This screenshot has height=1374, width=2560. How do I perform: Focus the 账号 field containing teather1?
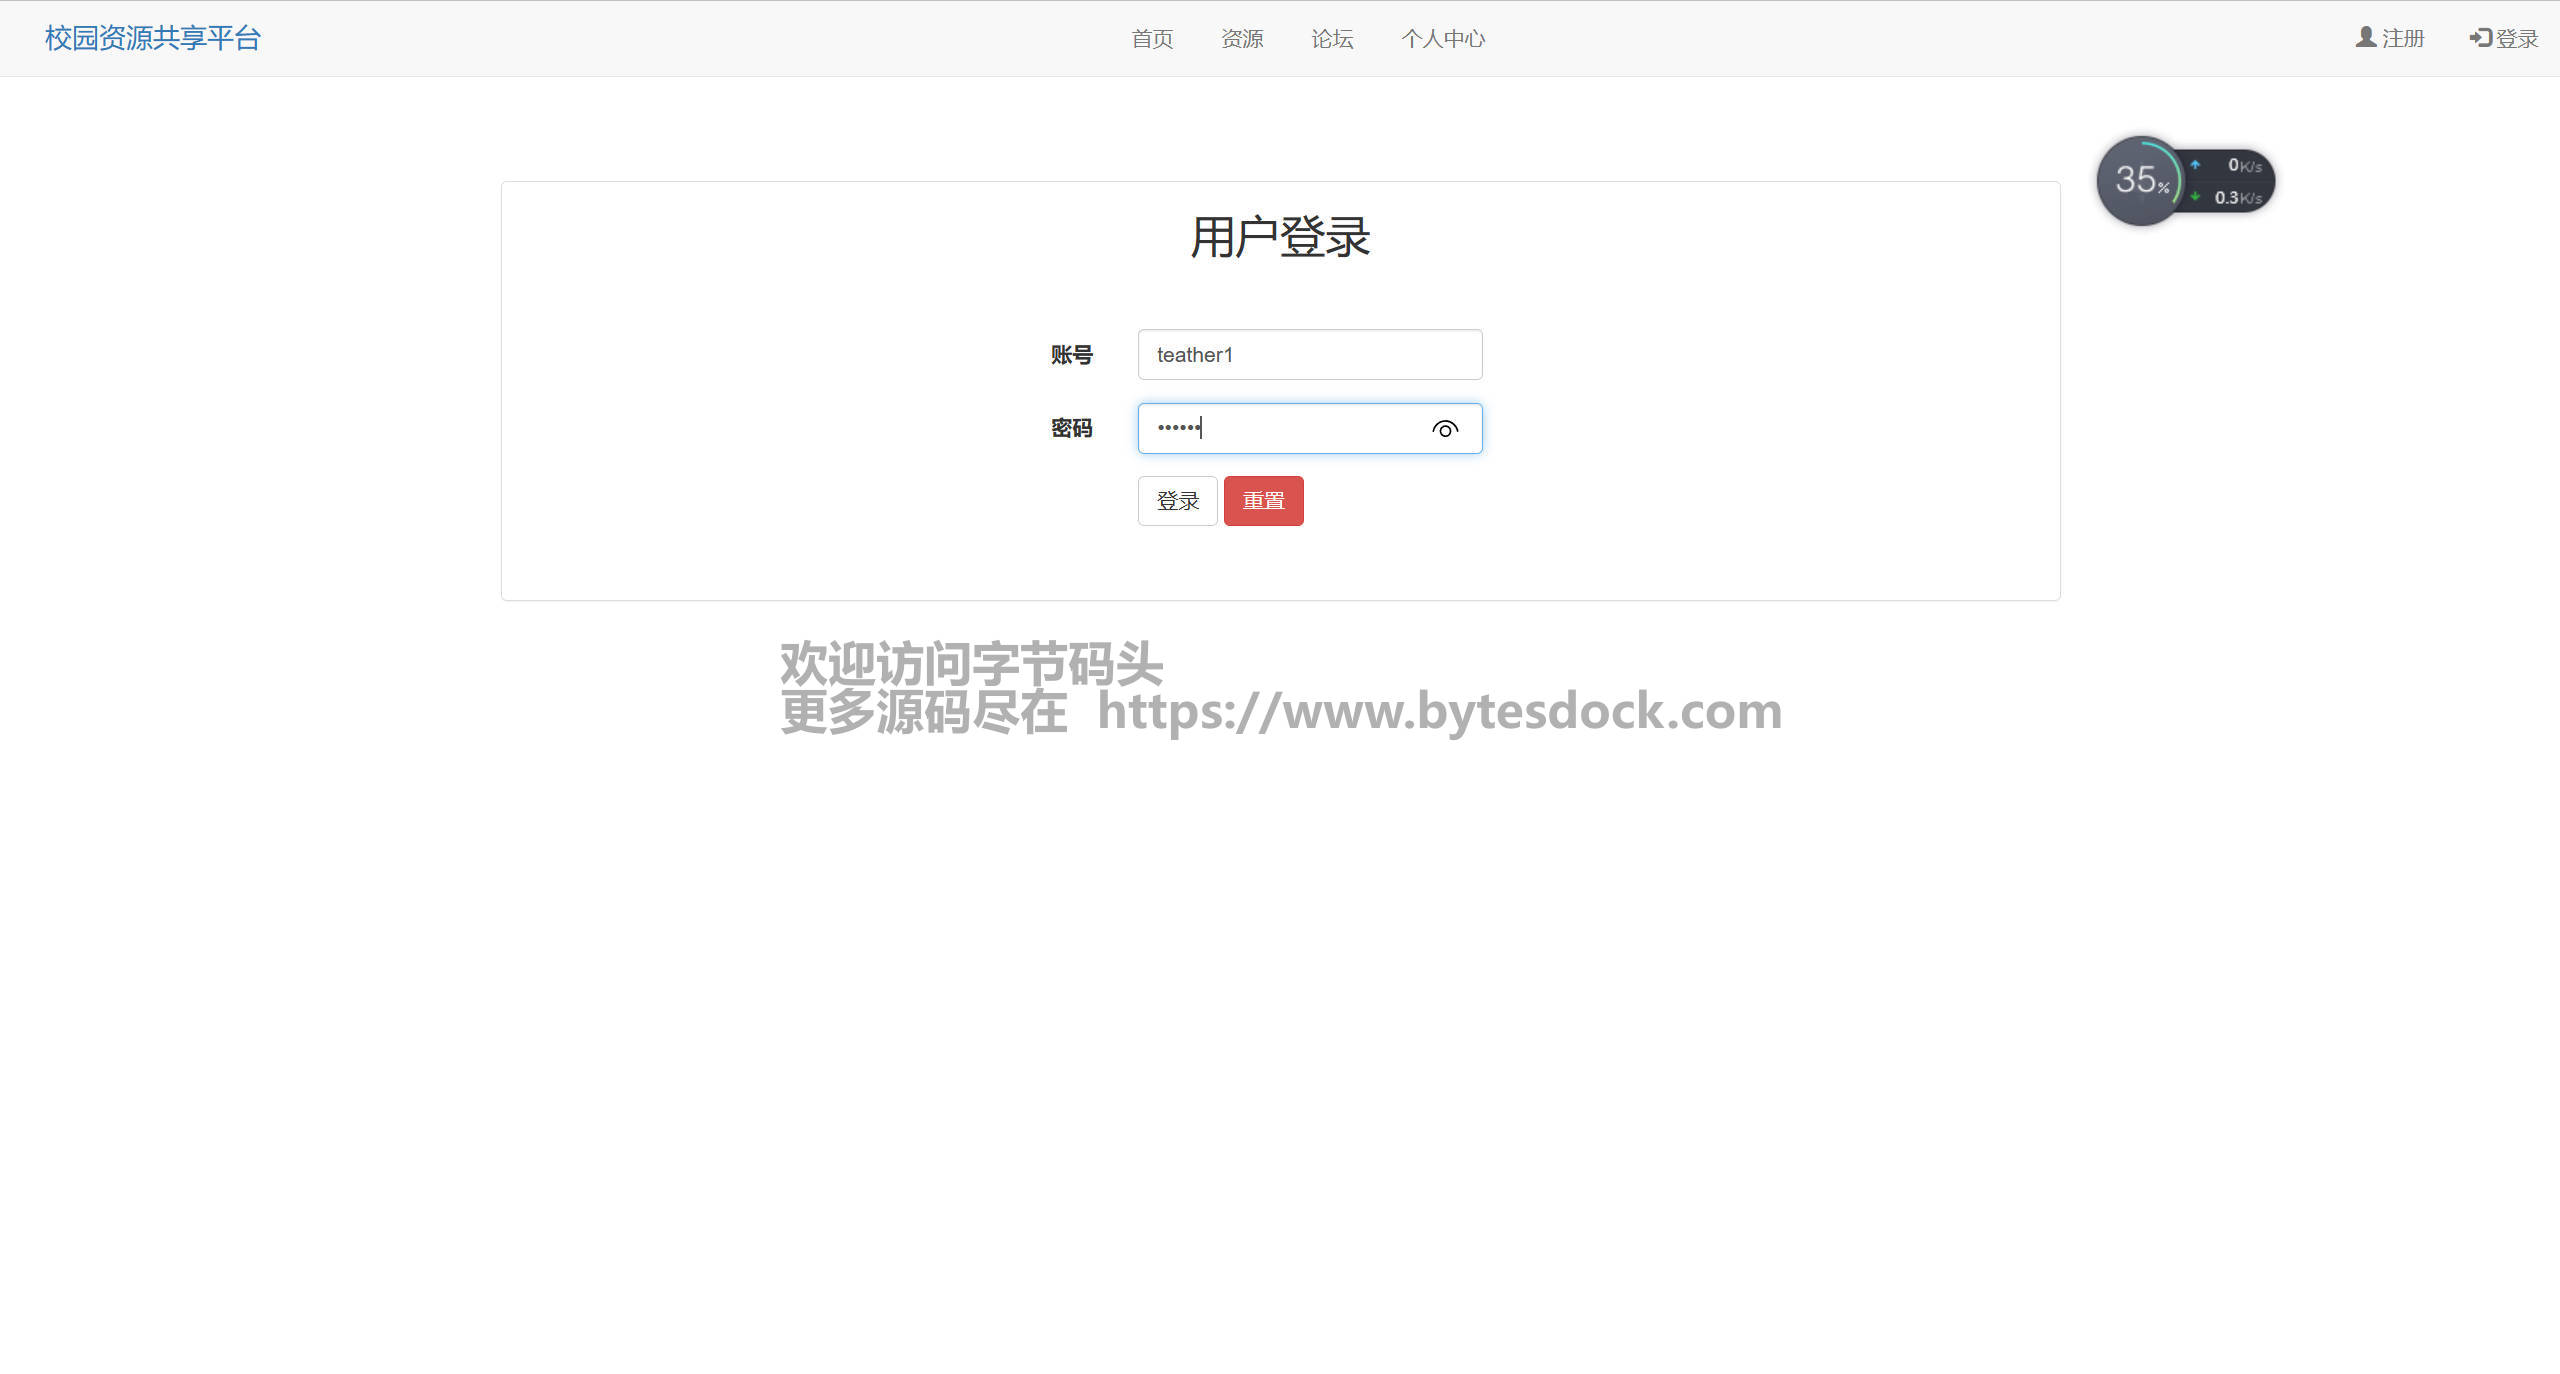coord(1309,355)
